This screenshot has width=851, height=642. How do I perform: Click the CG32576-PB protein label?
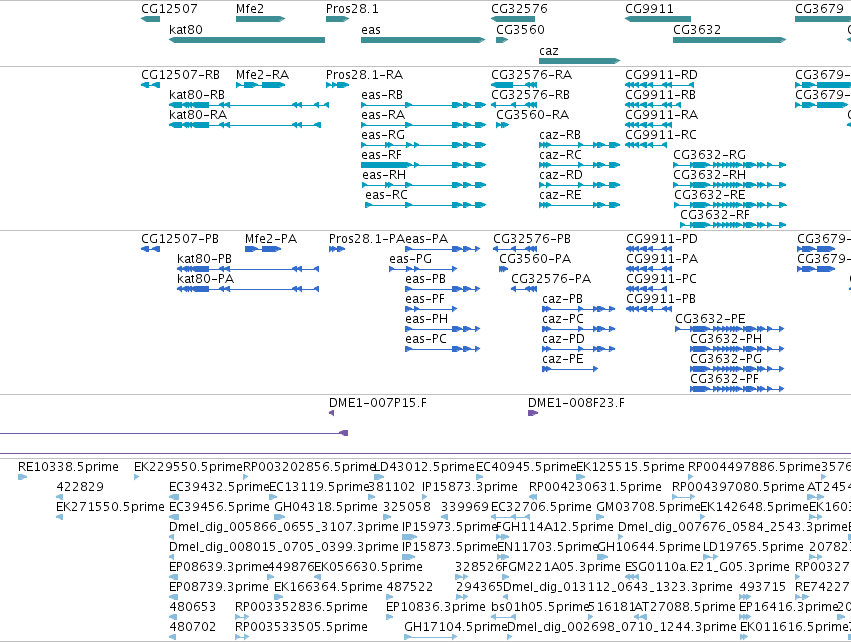tap(532, 239)
